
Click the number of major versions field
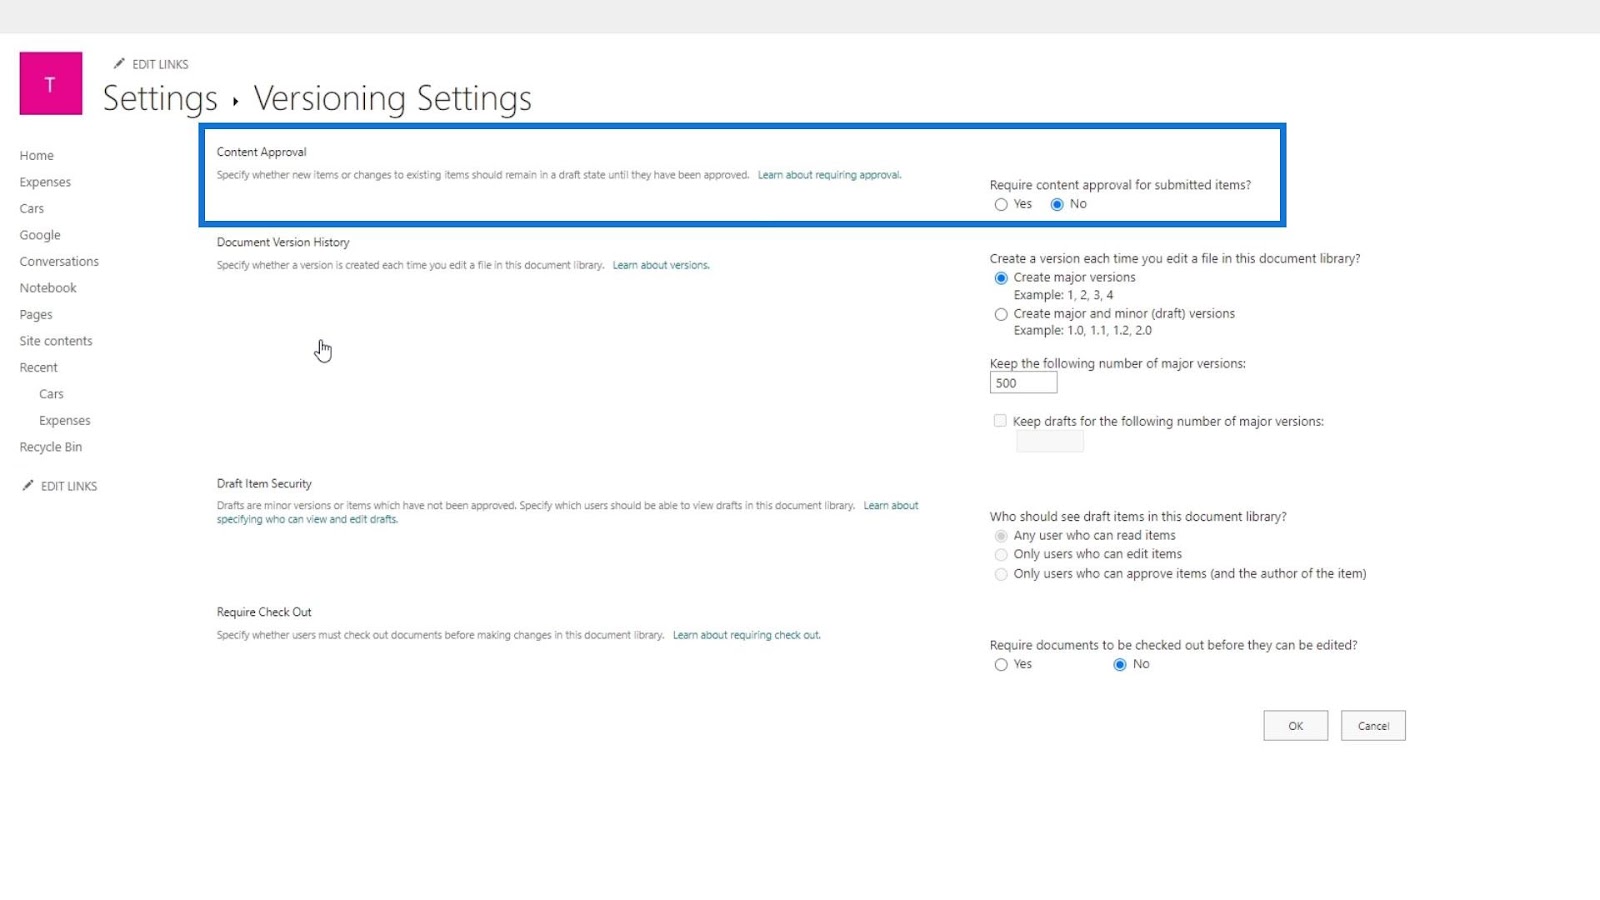[1023, 383]
